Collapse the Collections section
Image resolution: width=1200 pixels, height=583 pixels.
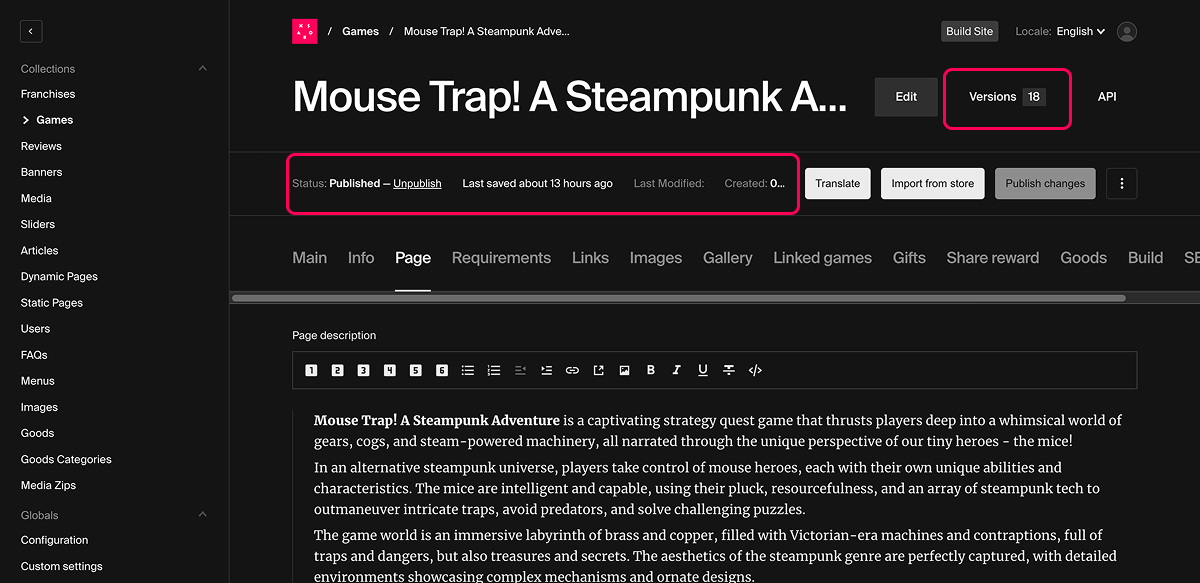[x=203, y=69]
